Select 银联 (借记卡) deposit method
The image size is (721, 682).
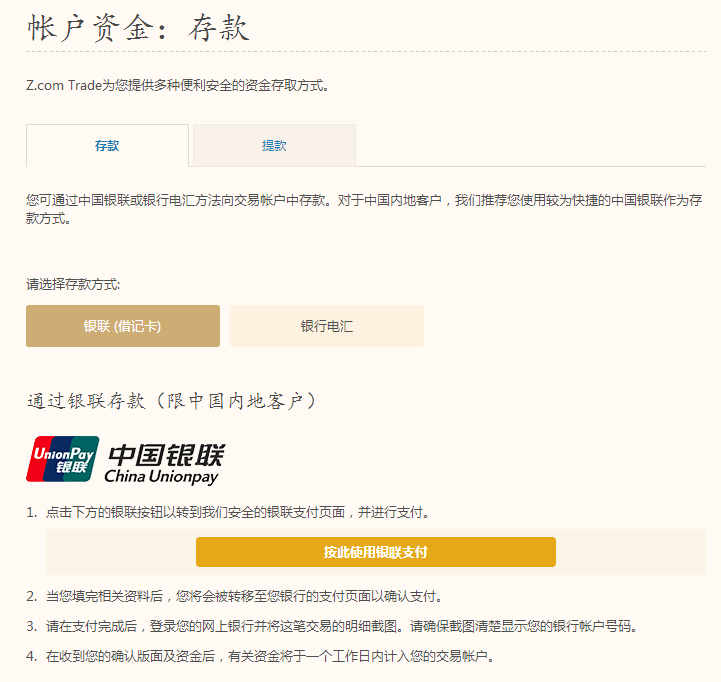point(123,326)
